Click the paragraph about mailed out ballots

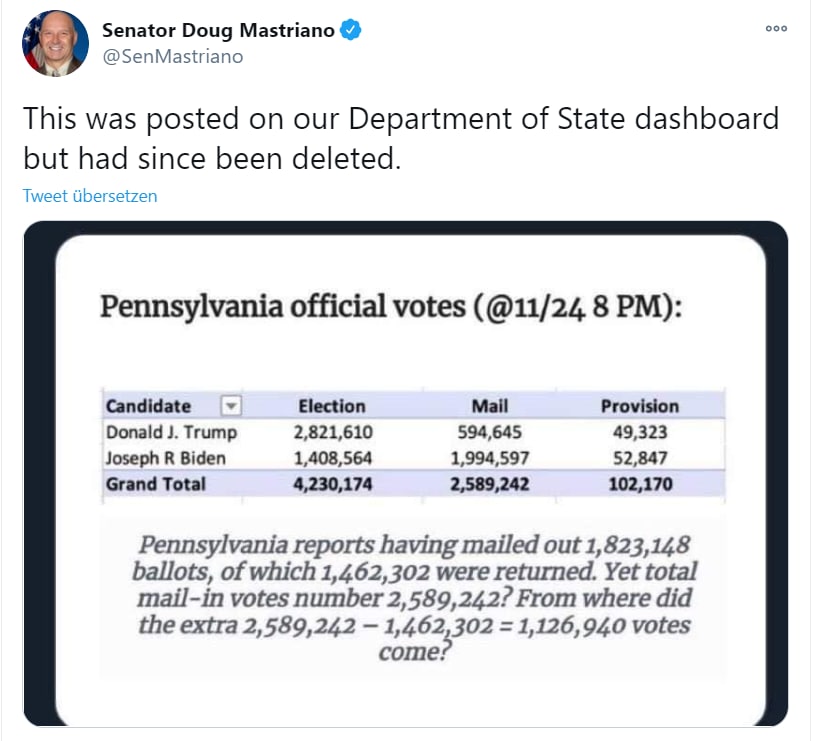415,599
